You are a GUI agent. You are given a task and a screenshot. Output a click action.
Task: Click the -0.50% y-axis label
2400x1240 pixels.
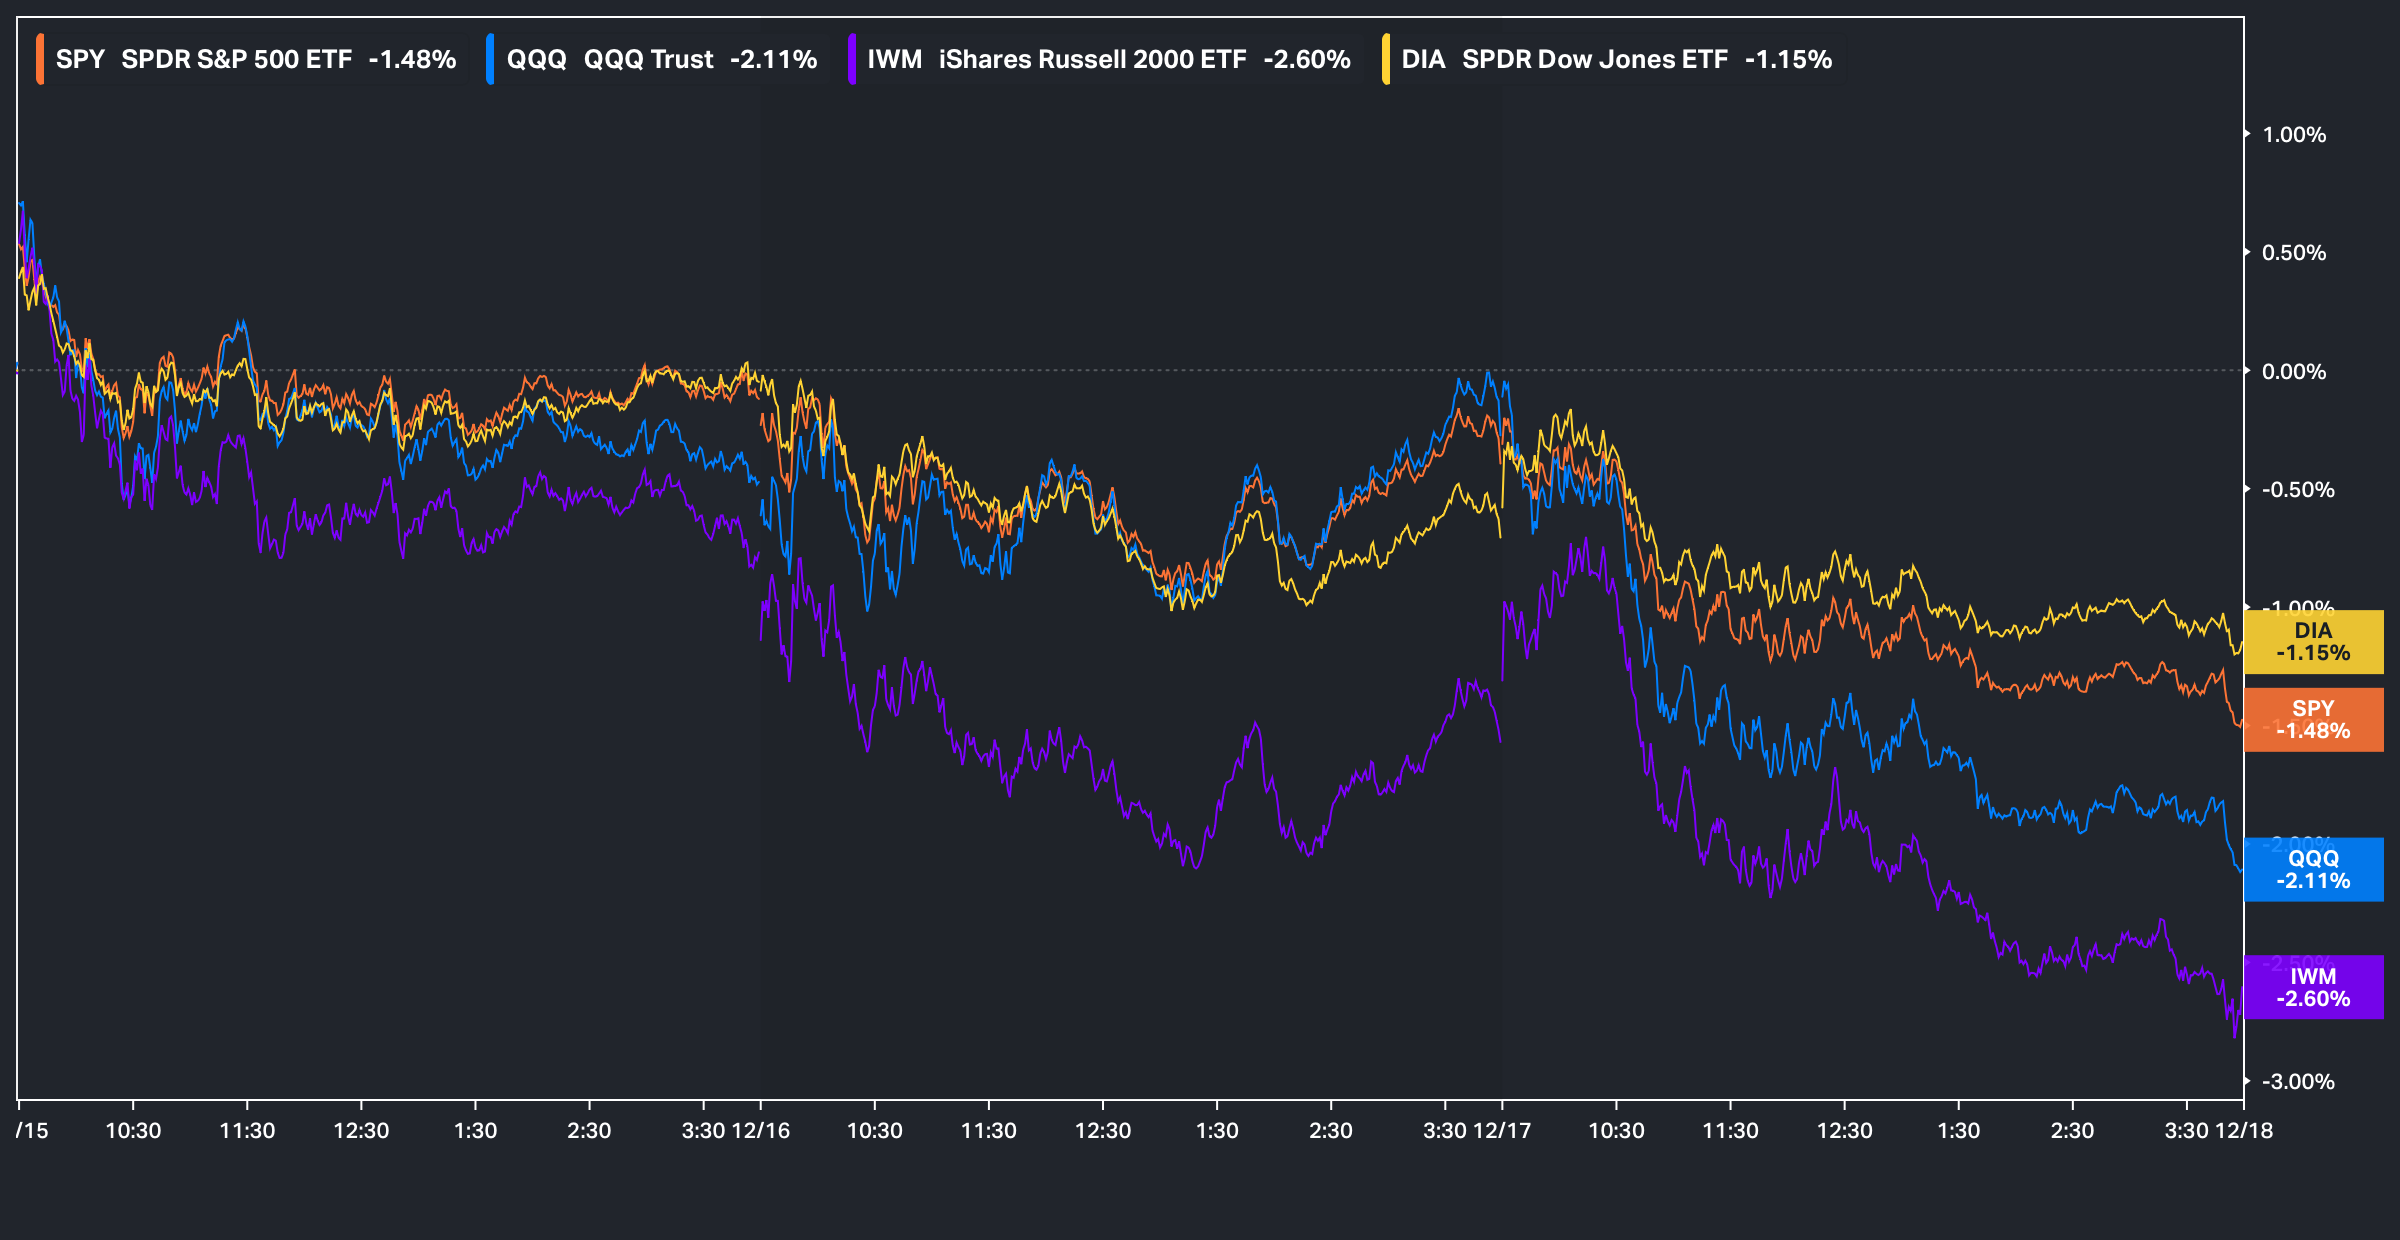pos(2298,490)
